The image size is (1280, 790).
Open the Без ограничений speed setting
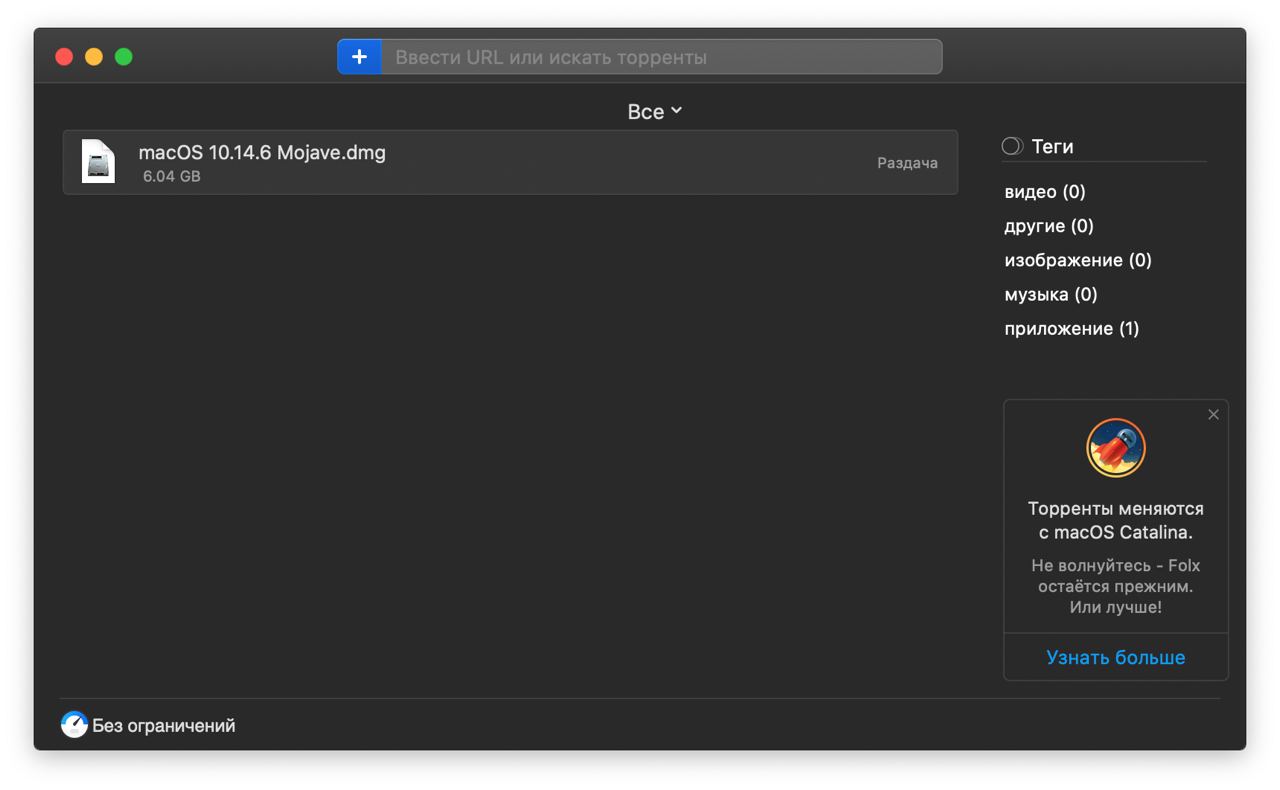click(x=164, y=726)
